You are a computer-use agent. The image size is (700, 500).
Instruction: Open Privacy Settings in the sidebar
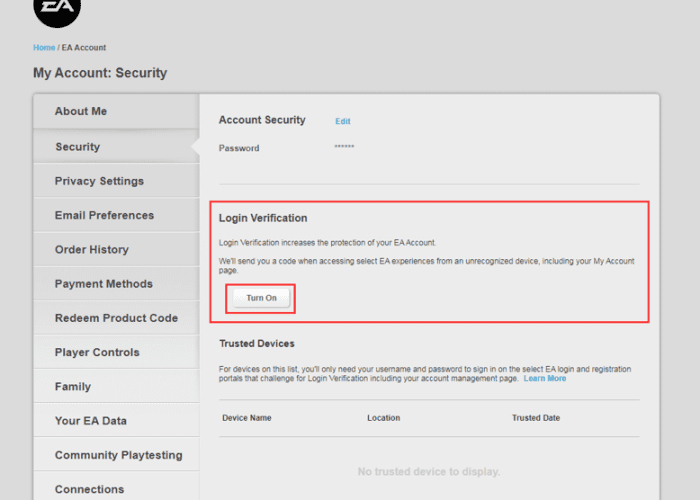coord(99,181)
